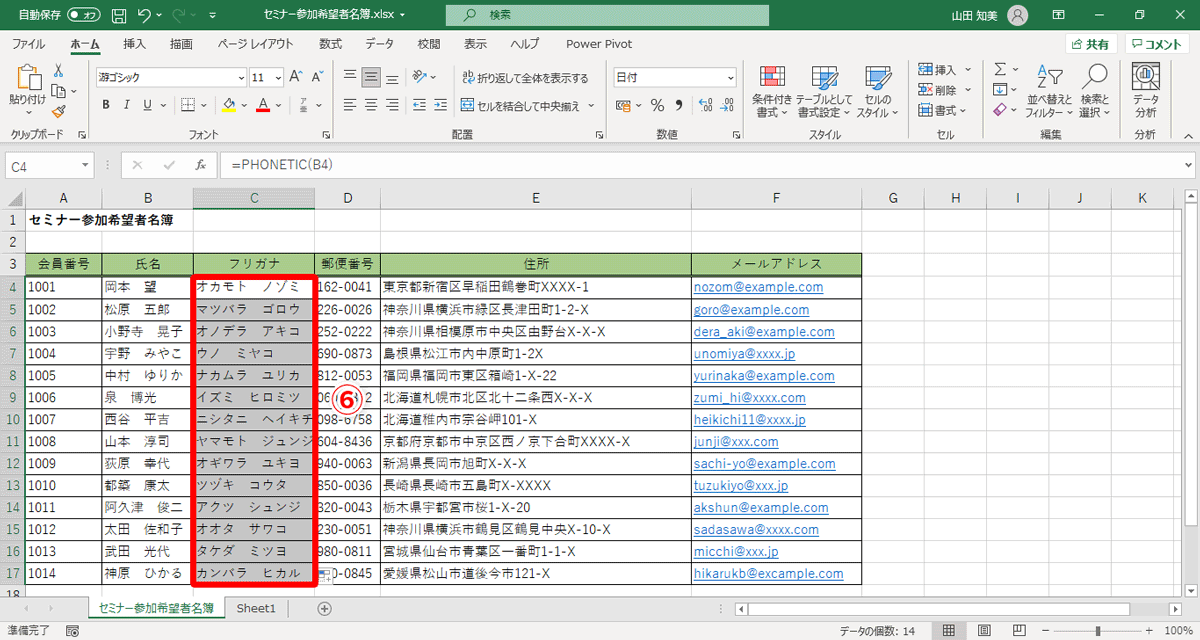Click the 共有 (Share) button
Screen dimensions: 1200x640
[x=1090, y=43]
